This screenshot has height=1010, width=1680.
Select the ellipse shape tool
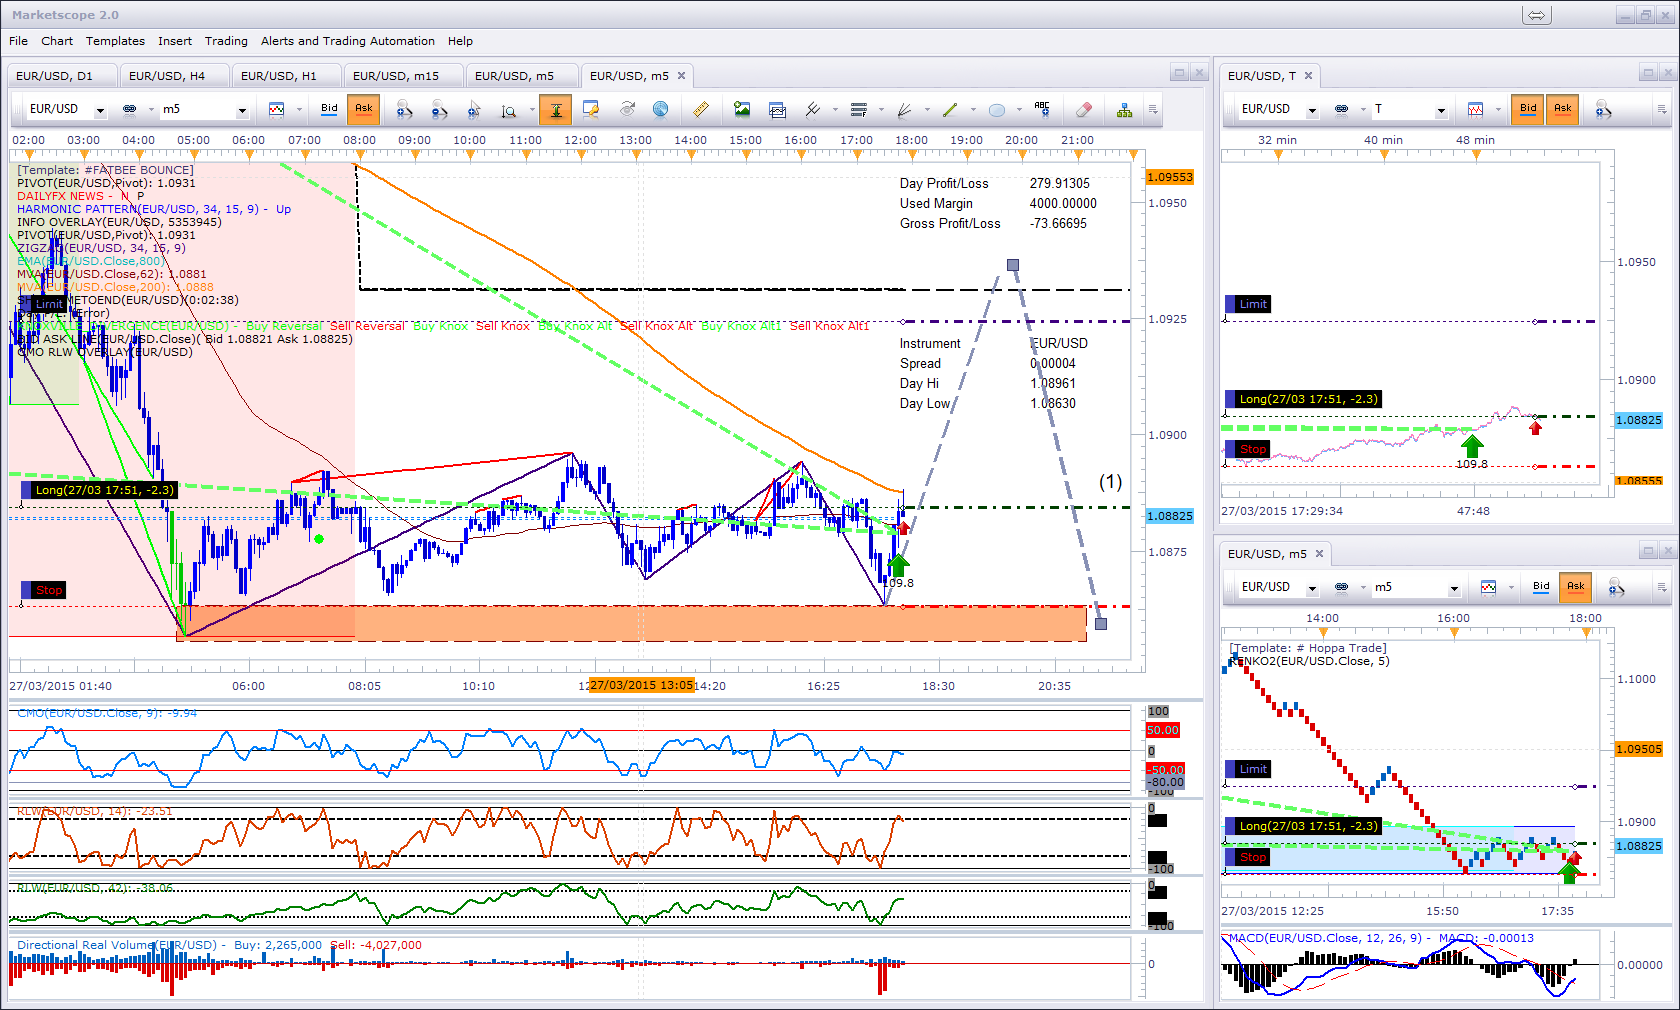997,110
